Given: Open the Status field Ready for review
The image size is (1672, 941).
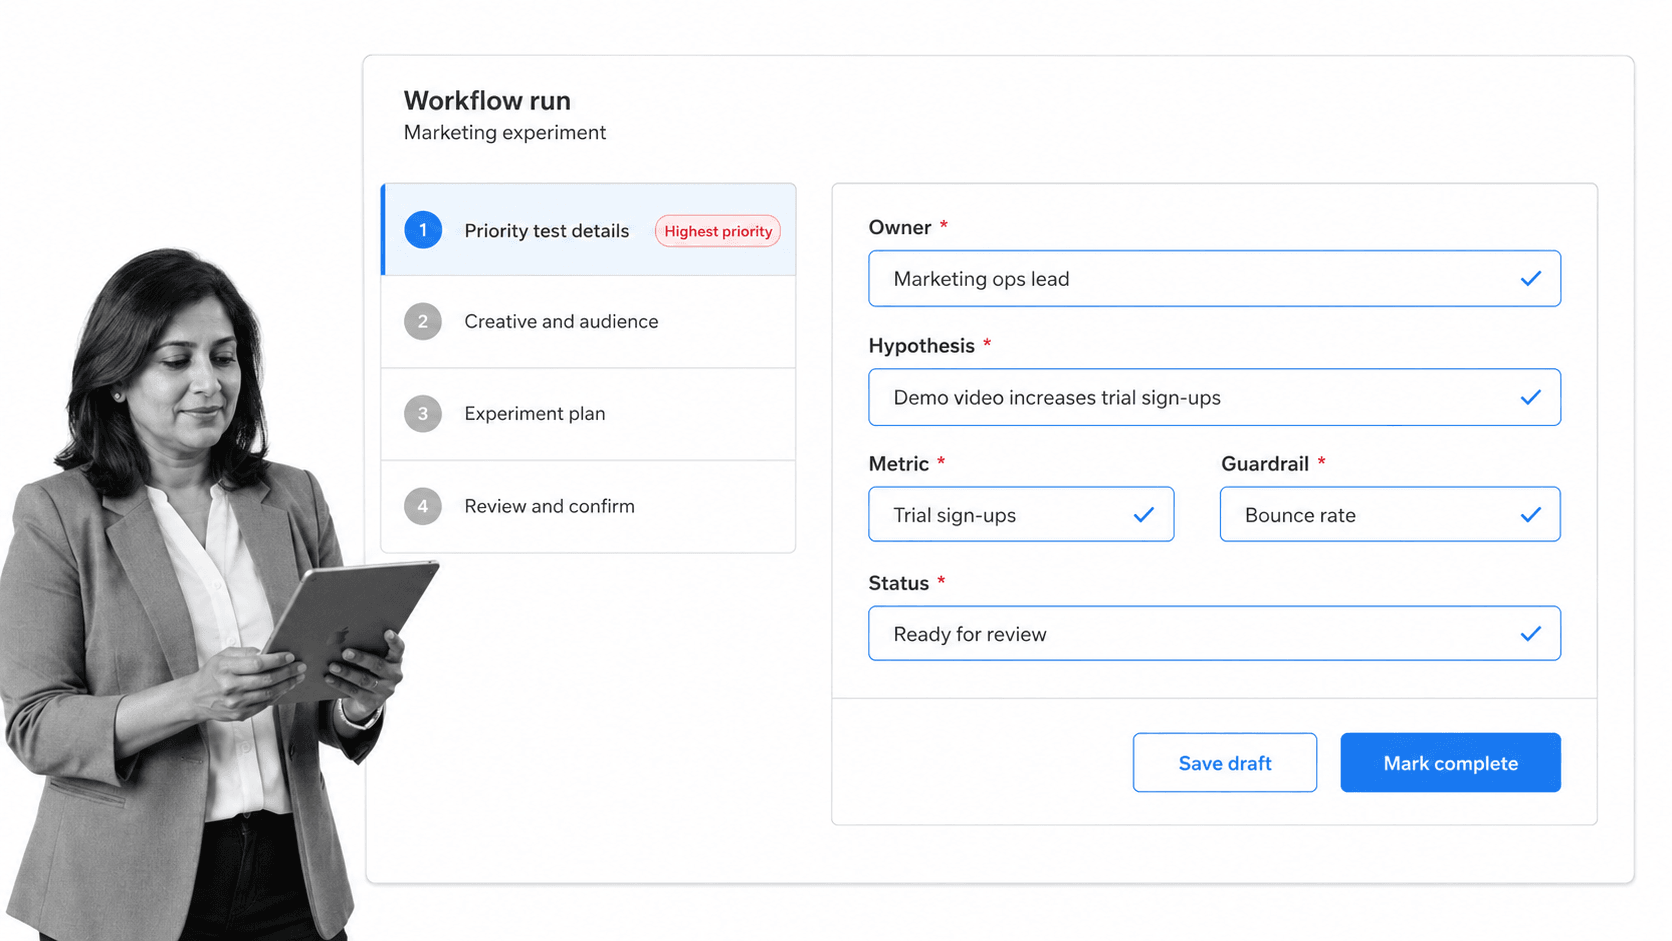Looking at the screenshot, I should point(1214,634).
